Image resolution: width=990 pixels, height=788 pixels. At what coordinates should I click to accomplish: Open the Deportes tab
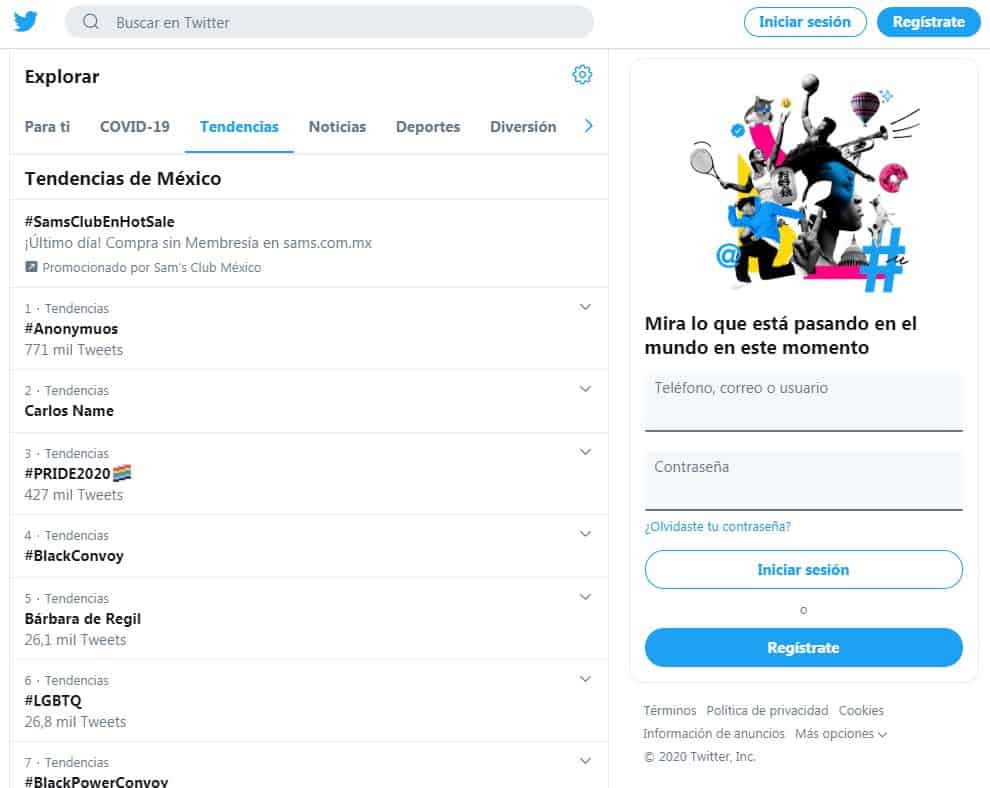[x=428, y=127]
